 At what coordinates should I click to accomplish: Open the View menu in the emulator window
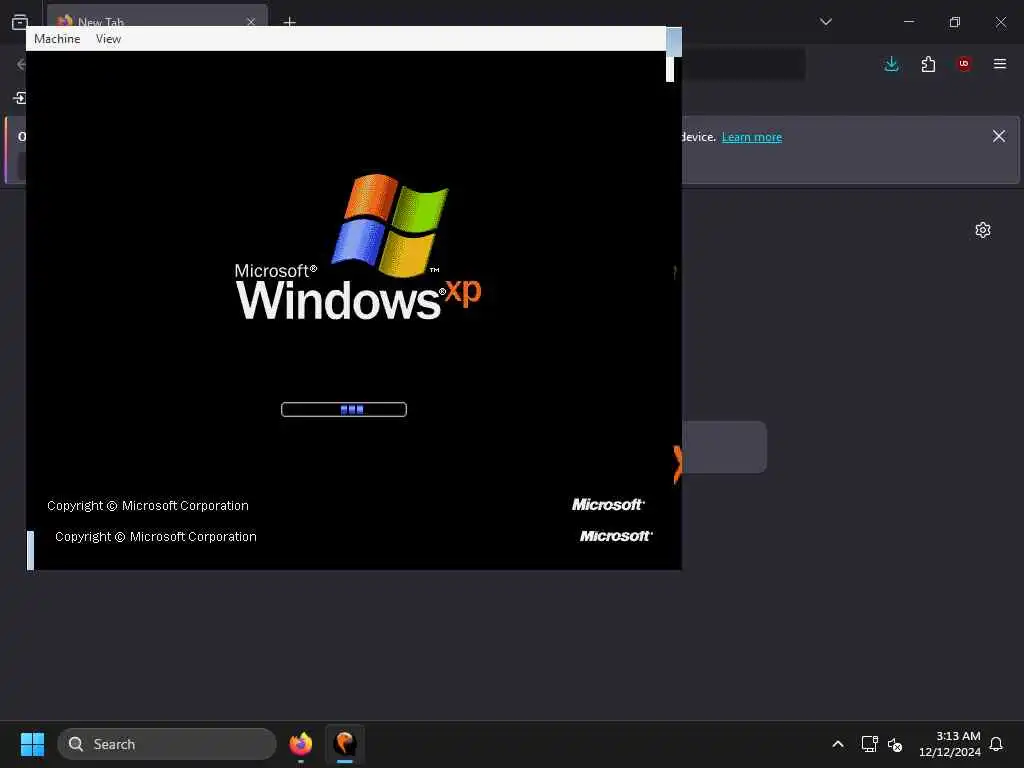tap(108, 39)
